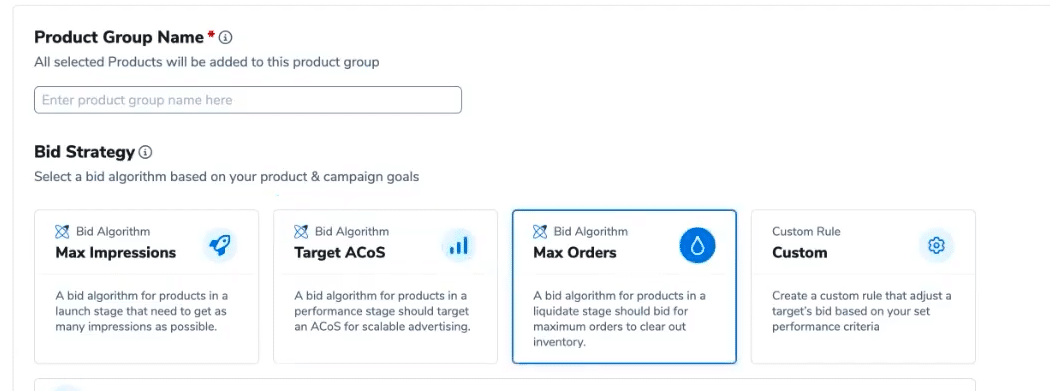Click the Bid Strategy section heading
This screenshot has height=391, width=1050.
click(x=84, y=152)
